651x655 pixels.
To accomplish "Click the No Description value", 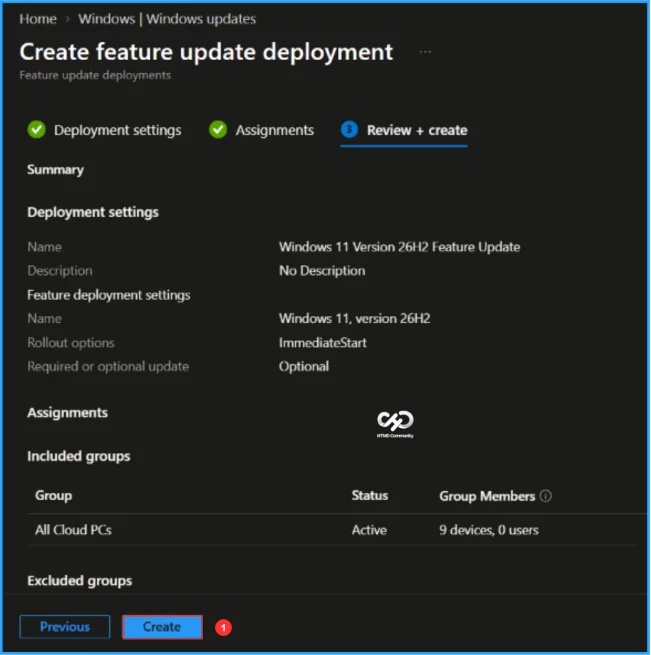I will coord(322,271).
